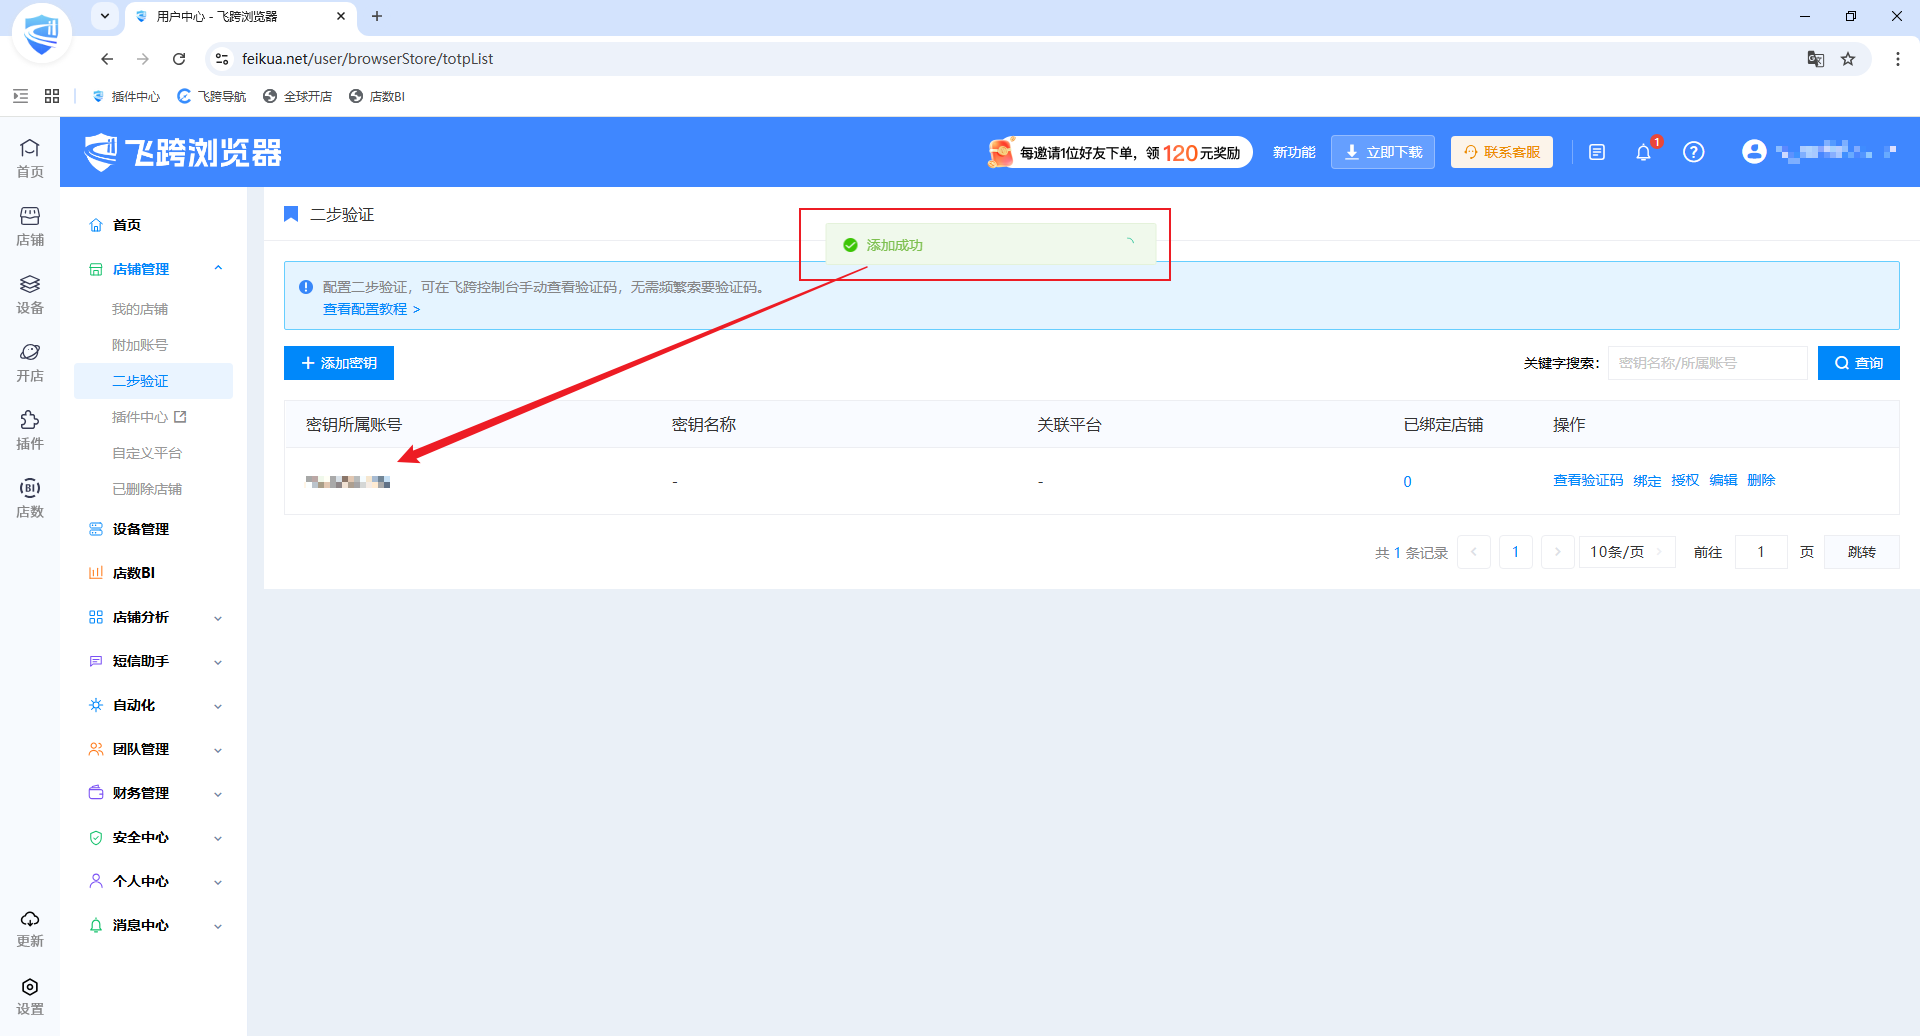Expand the 消息中心 menu section
This screenshot has height=1036, width=1920.
(x=218, y=926)
